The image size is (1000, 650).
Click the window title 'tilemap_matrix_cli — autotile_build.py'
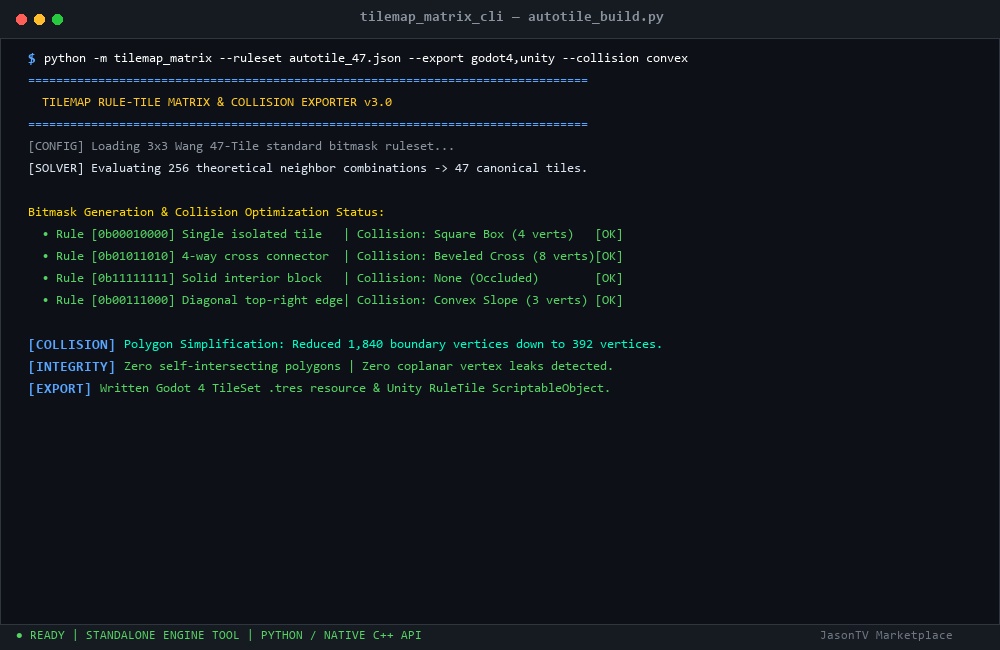click(x=511, y=17)
